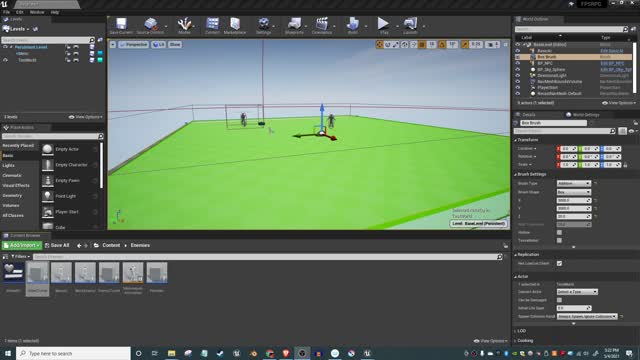Open Source Control toolbar icon

pos(150,24)
